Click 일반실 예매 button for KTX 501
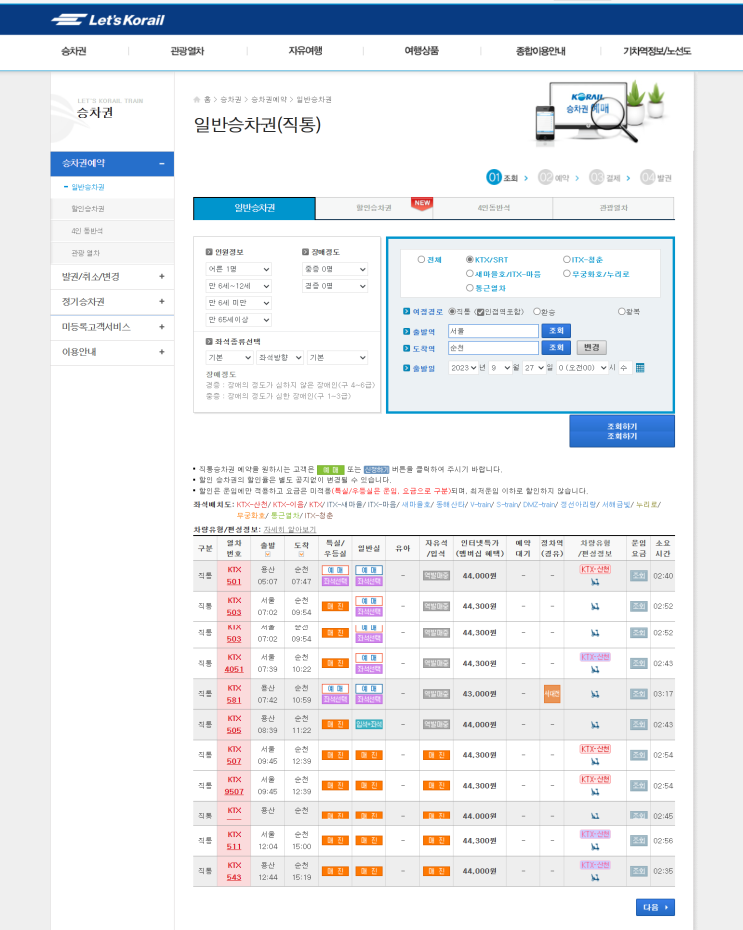The image size is (743, 930). [369, 570]
